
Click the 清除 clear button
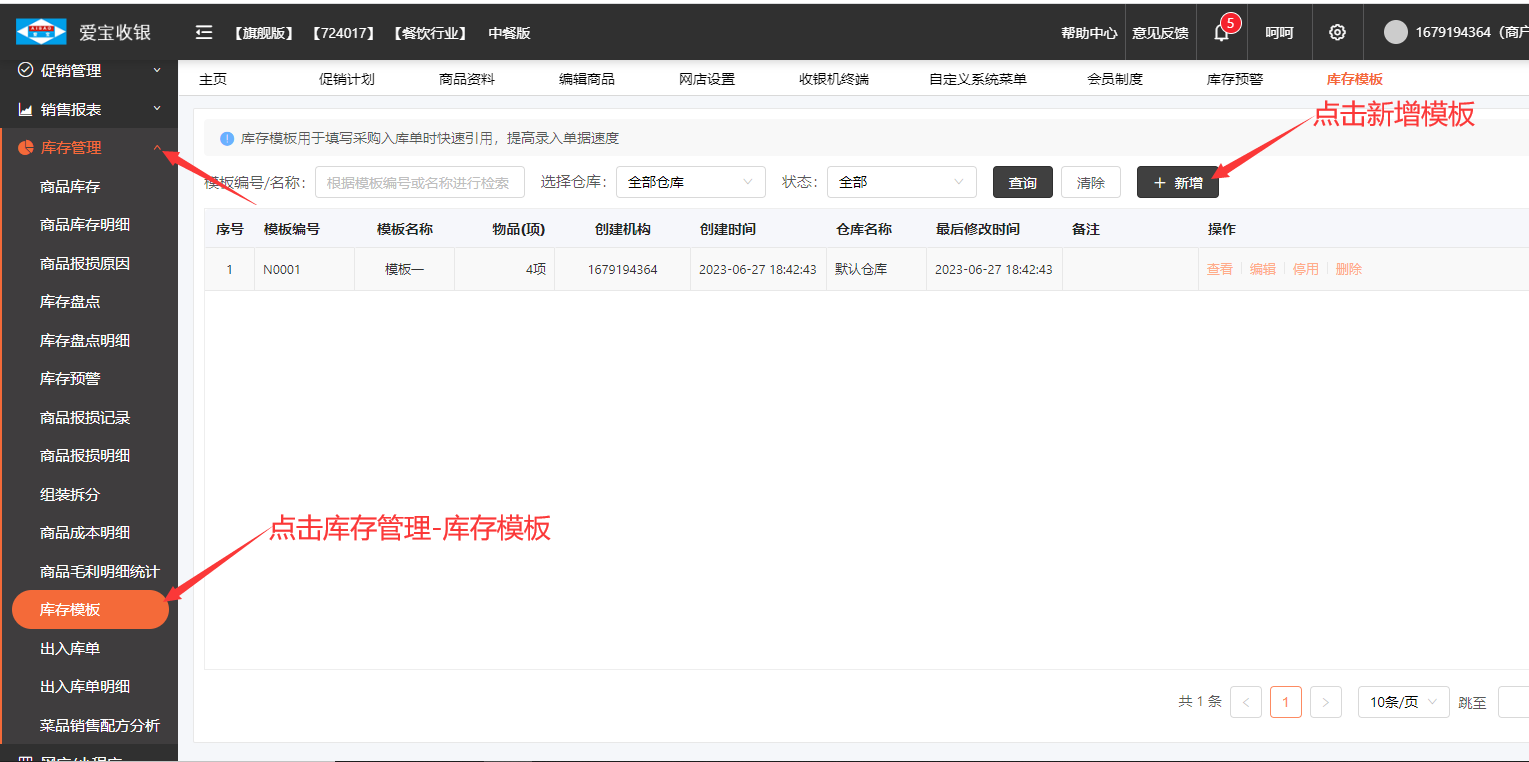coord(1091,182)
